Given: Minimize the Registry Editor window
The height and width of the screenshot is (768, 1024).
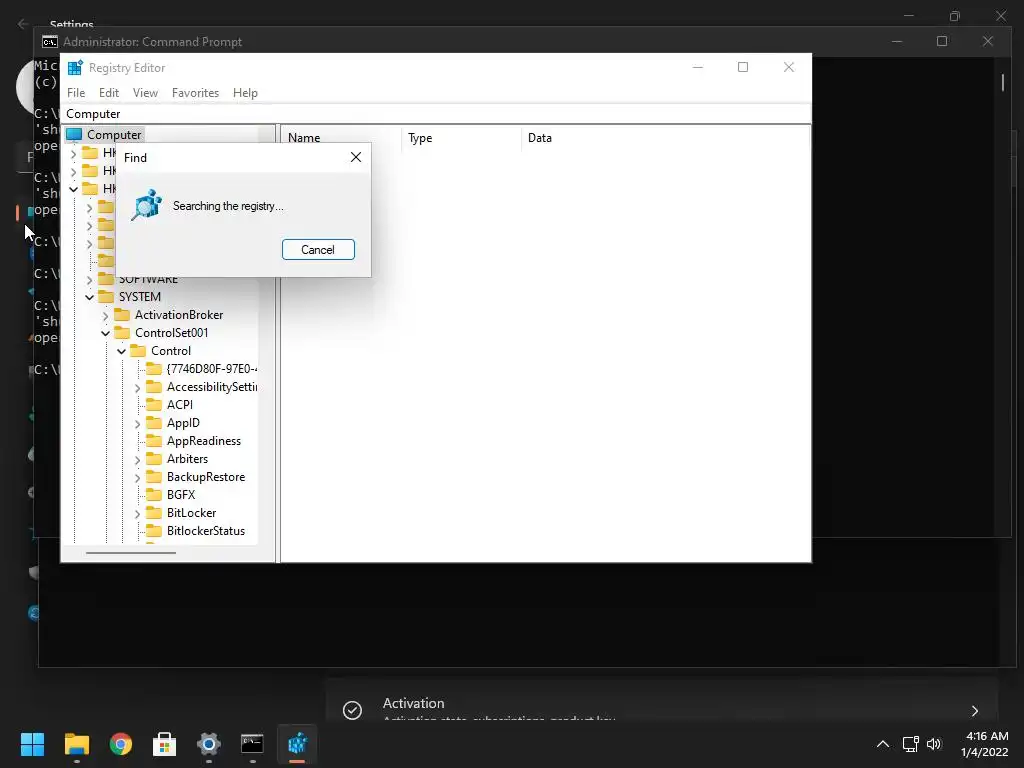Looking at the screenshot, I should click(x=697, y=67).
